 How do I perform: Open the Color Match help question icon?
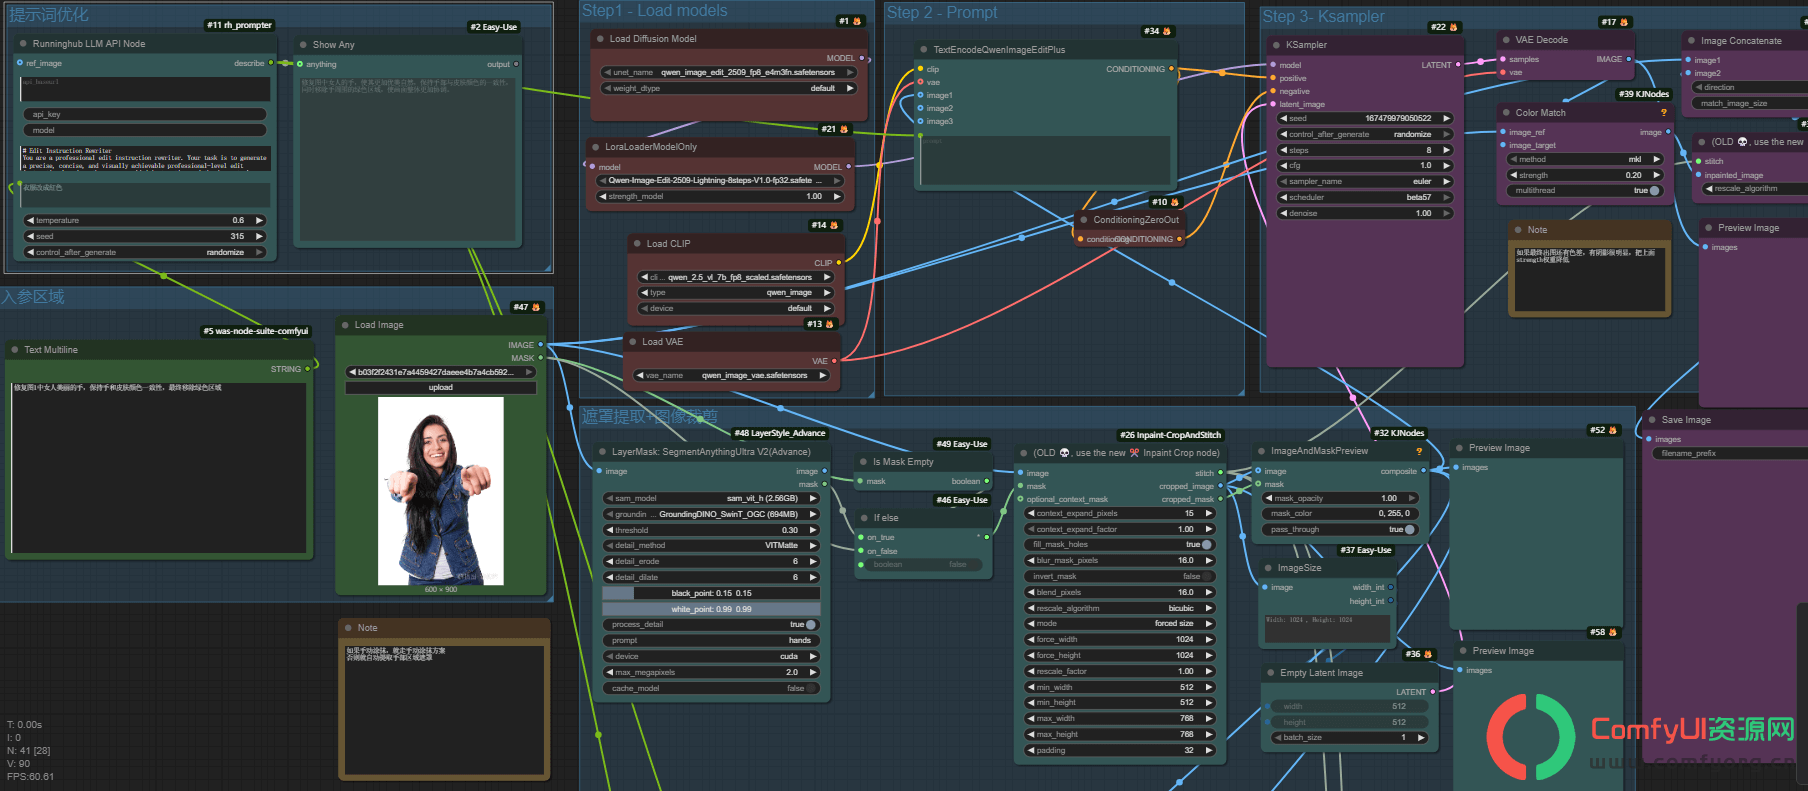coord(1664,113)
